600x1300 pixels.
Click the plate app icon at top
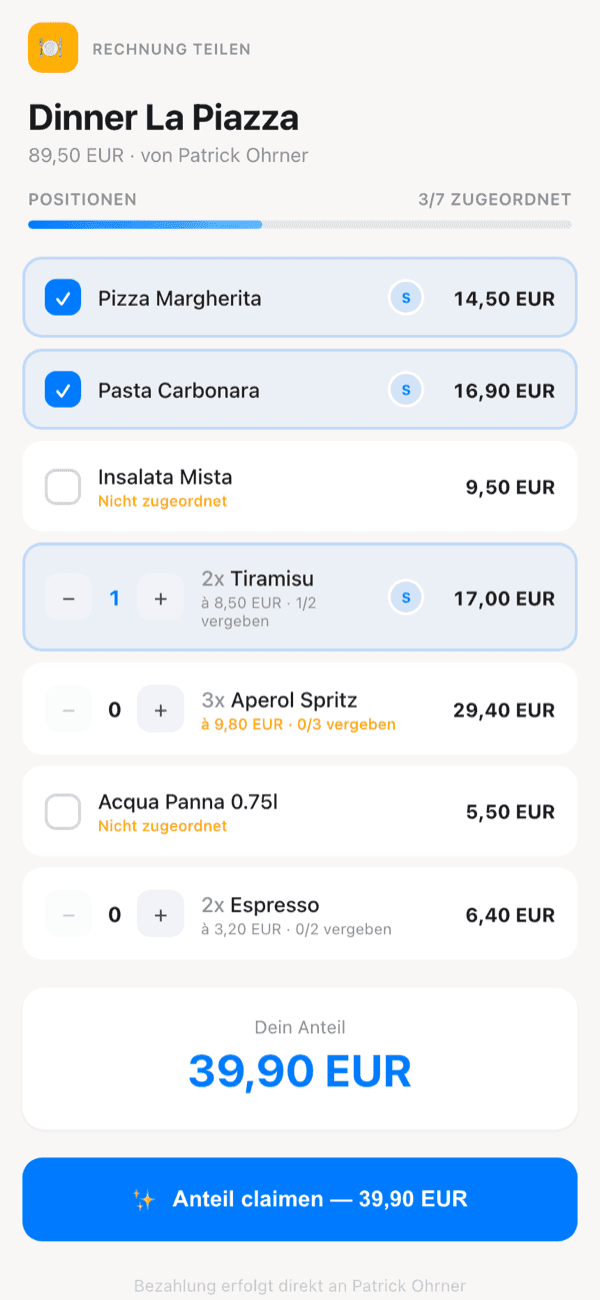click(53, 48)
